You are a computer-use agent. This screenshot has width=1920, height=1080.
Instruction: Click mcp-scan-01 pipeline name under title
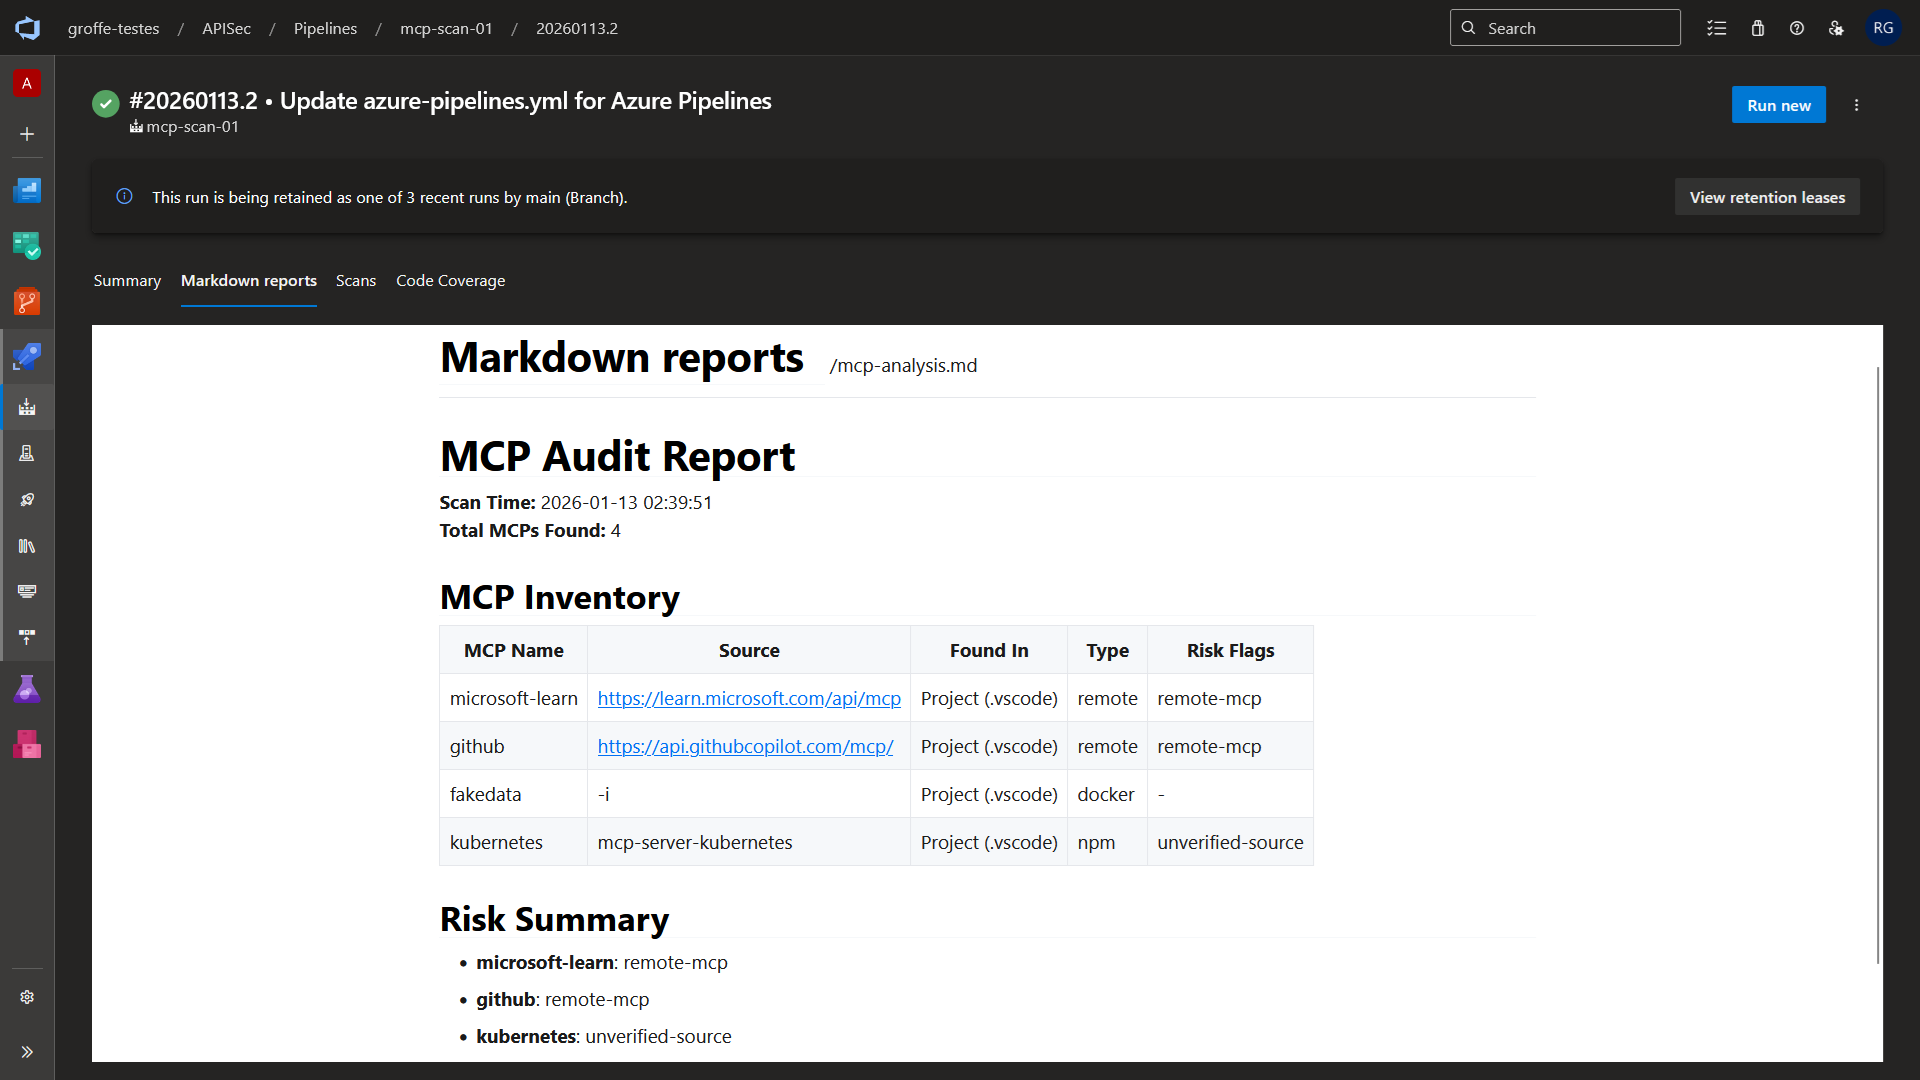[x=192, y=127]
